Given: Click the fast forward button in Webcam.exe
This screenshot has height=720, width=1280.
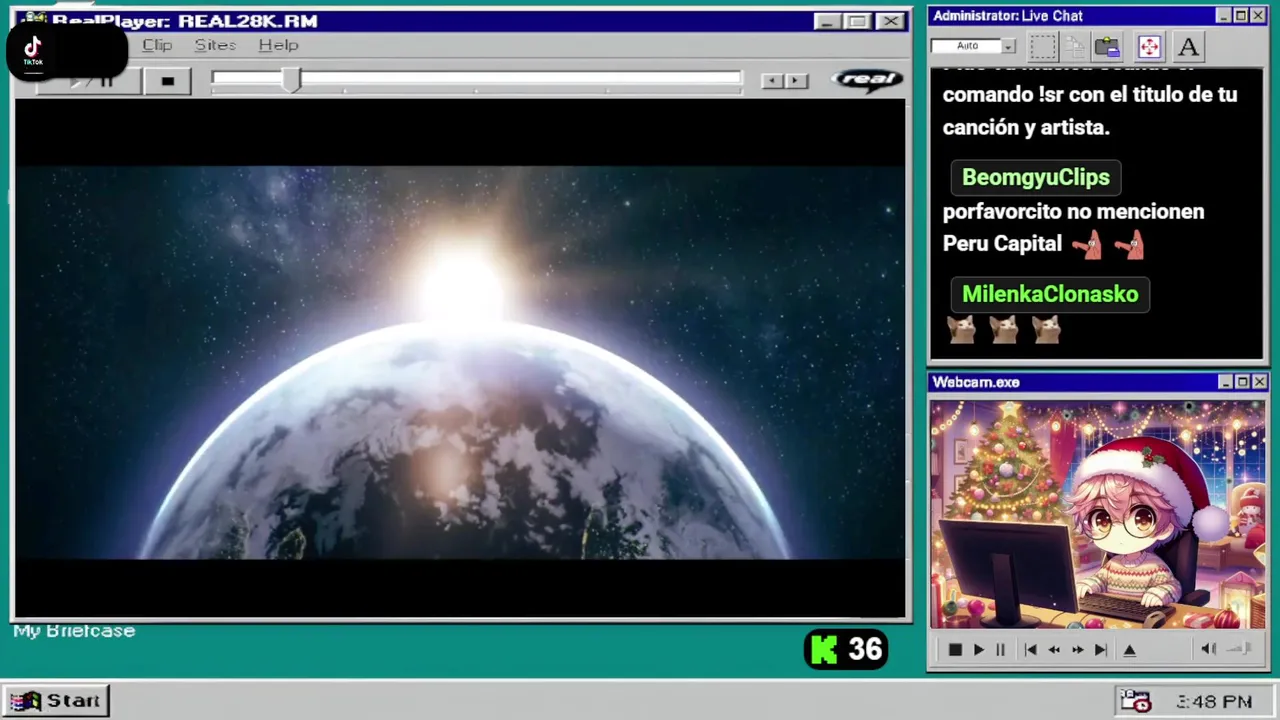Looking at the screenshot, I should pyautogui.click(x=1077, y=650).
